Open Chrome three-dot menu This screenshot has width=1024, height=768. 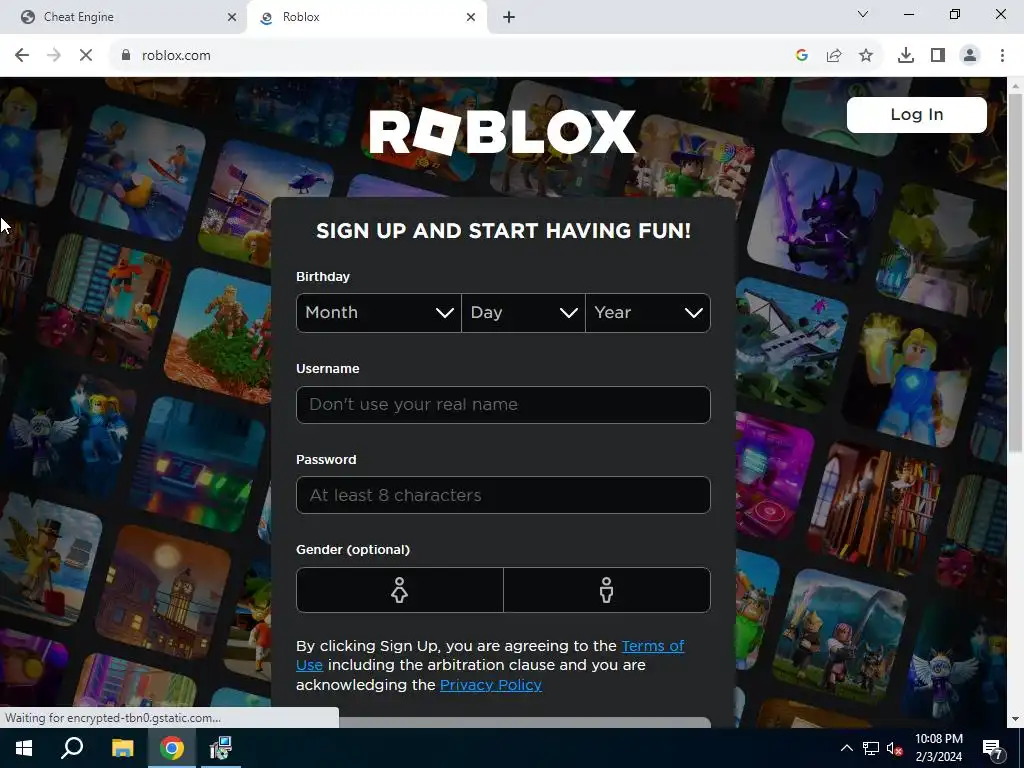point(1002,56)
